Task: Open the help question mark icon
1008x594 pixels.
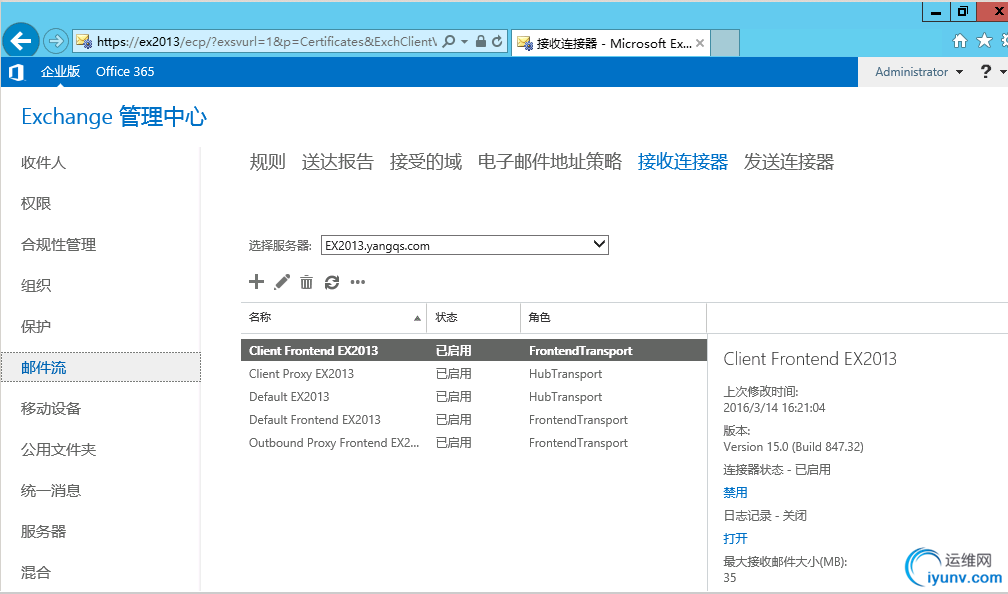Action: pyautogui.click(x=986, y=71)
